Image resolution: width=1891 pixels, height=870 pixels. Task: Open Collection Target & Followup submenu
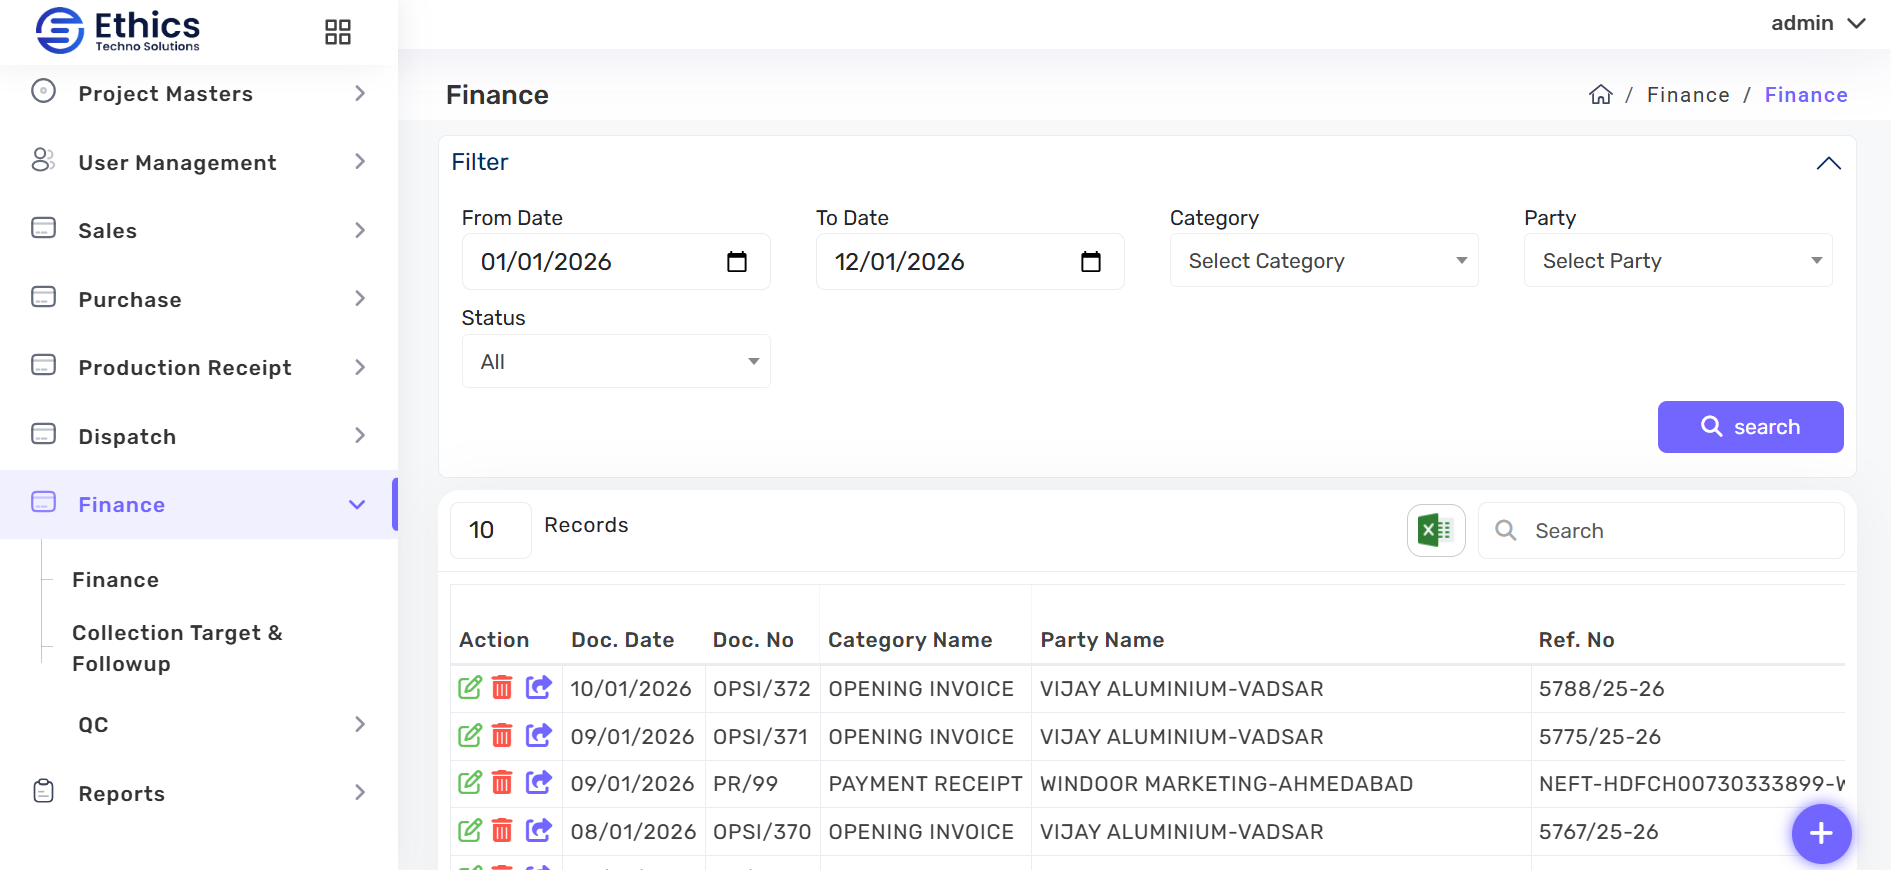pos(177,648)
